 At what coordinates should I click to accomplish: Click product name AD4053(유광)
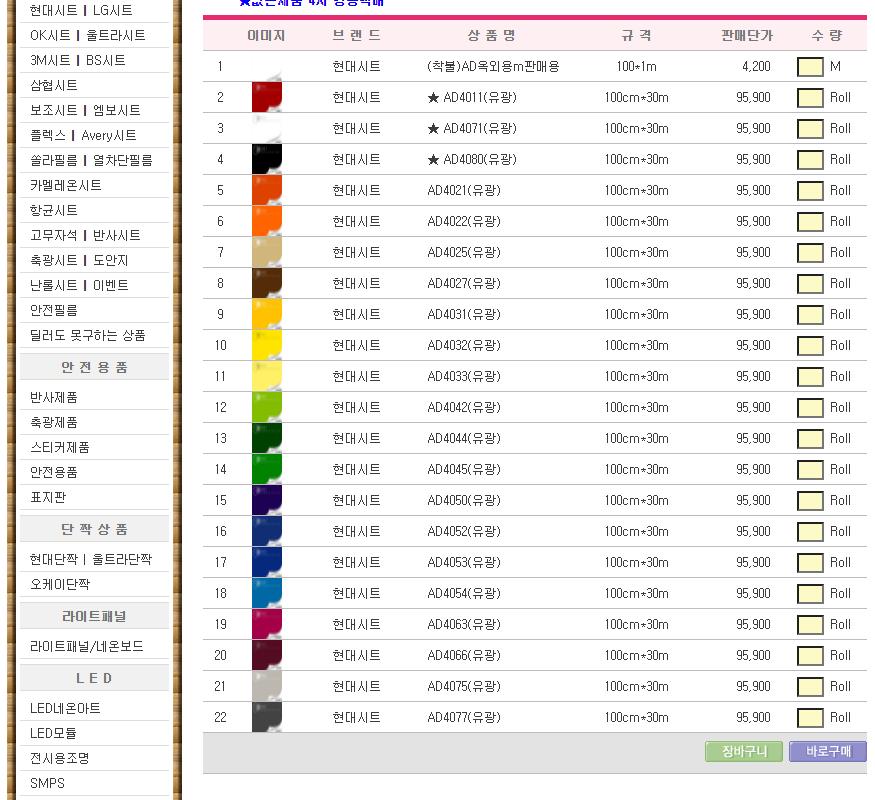click(x=464, y=562)
